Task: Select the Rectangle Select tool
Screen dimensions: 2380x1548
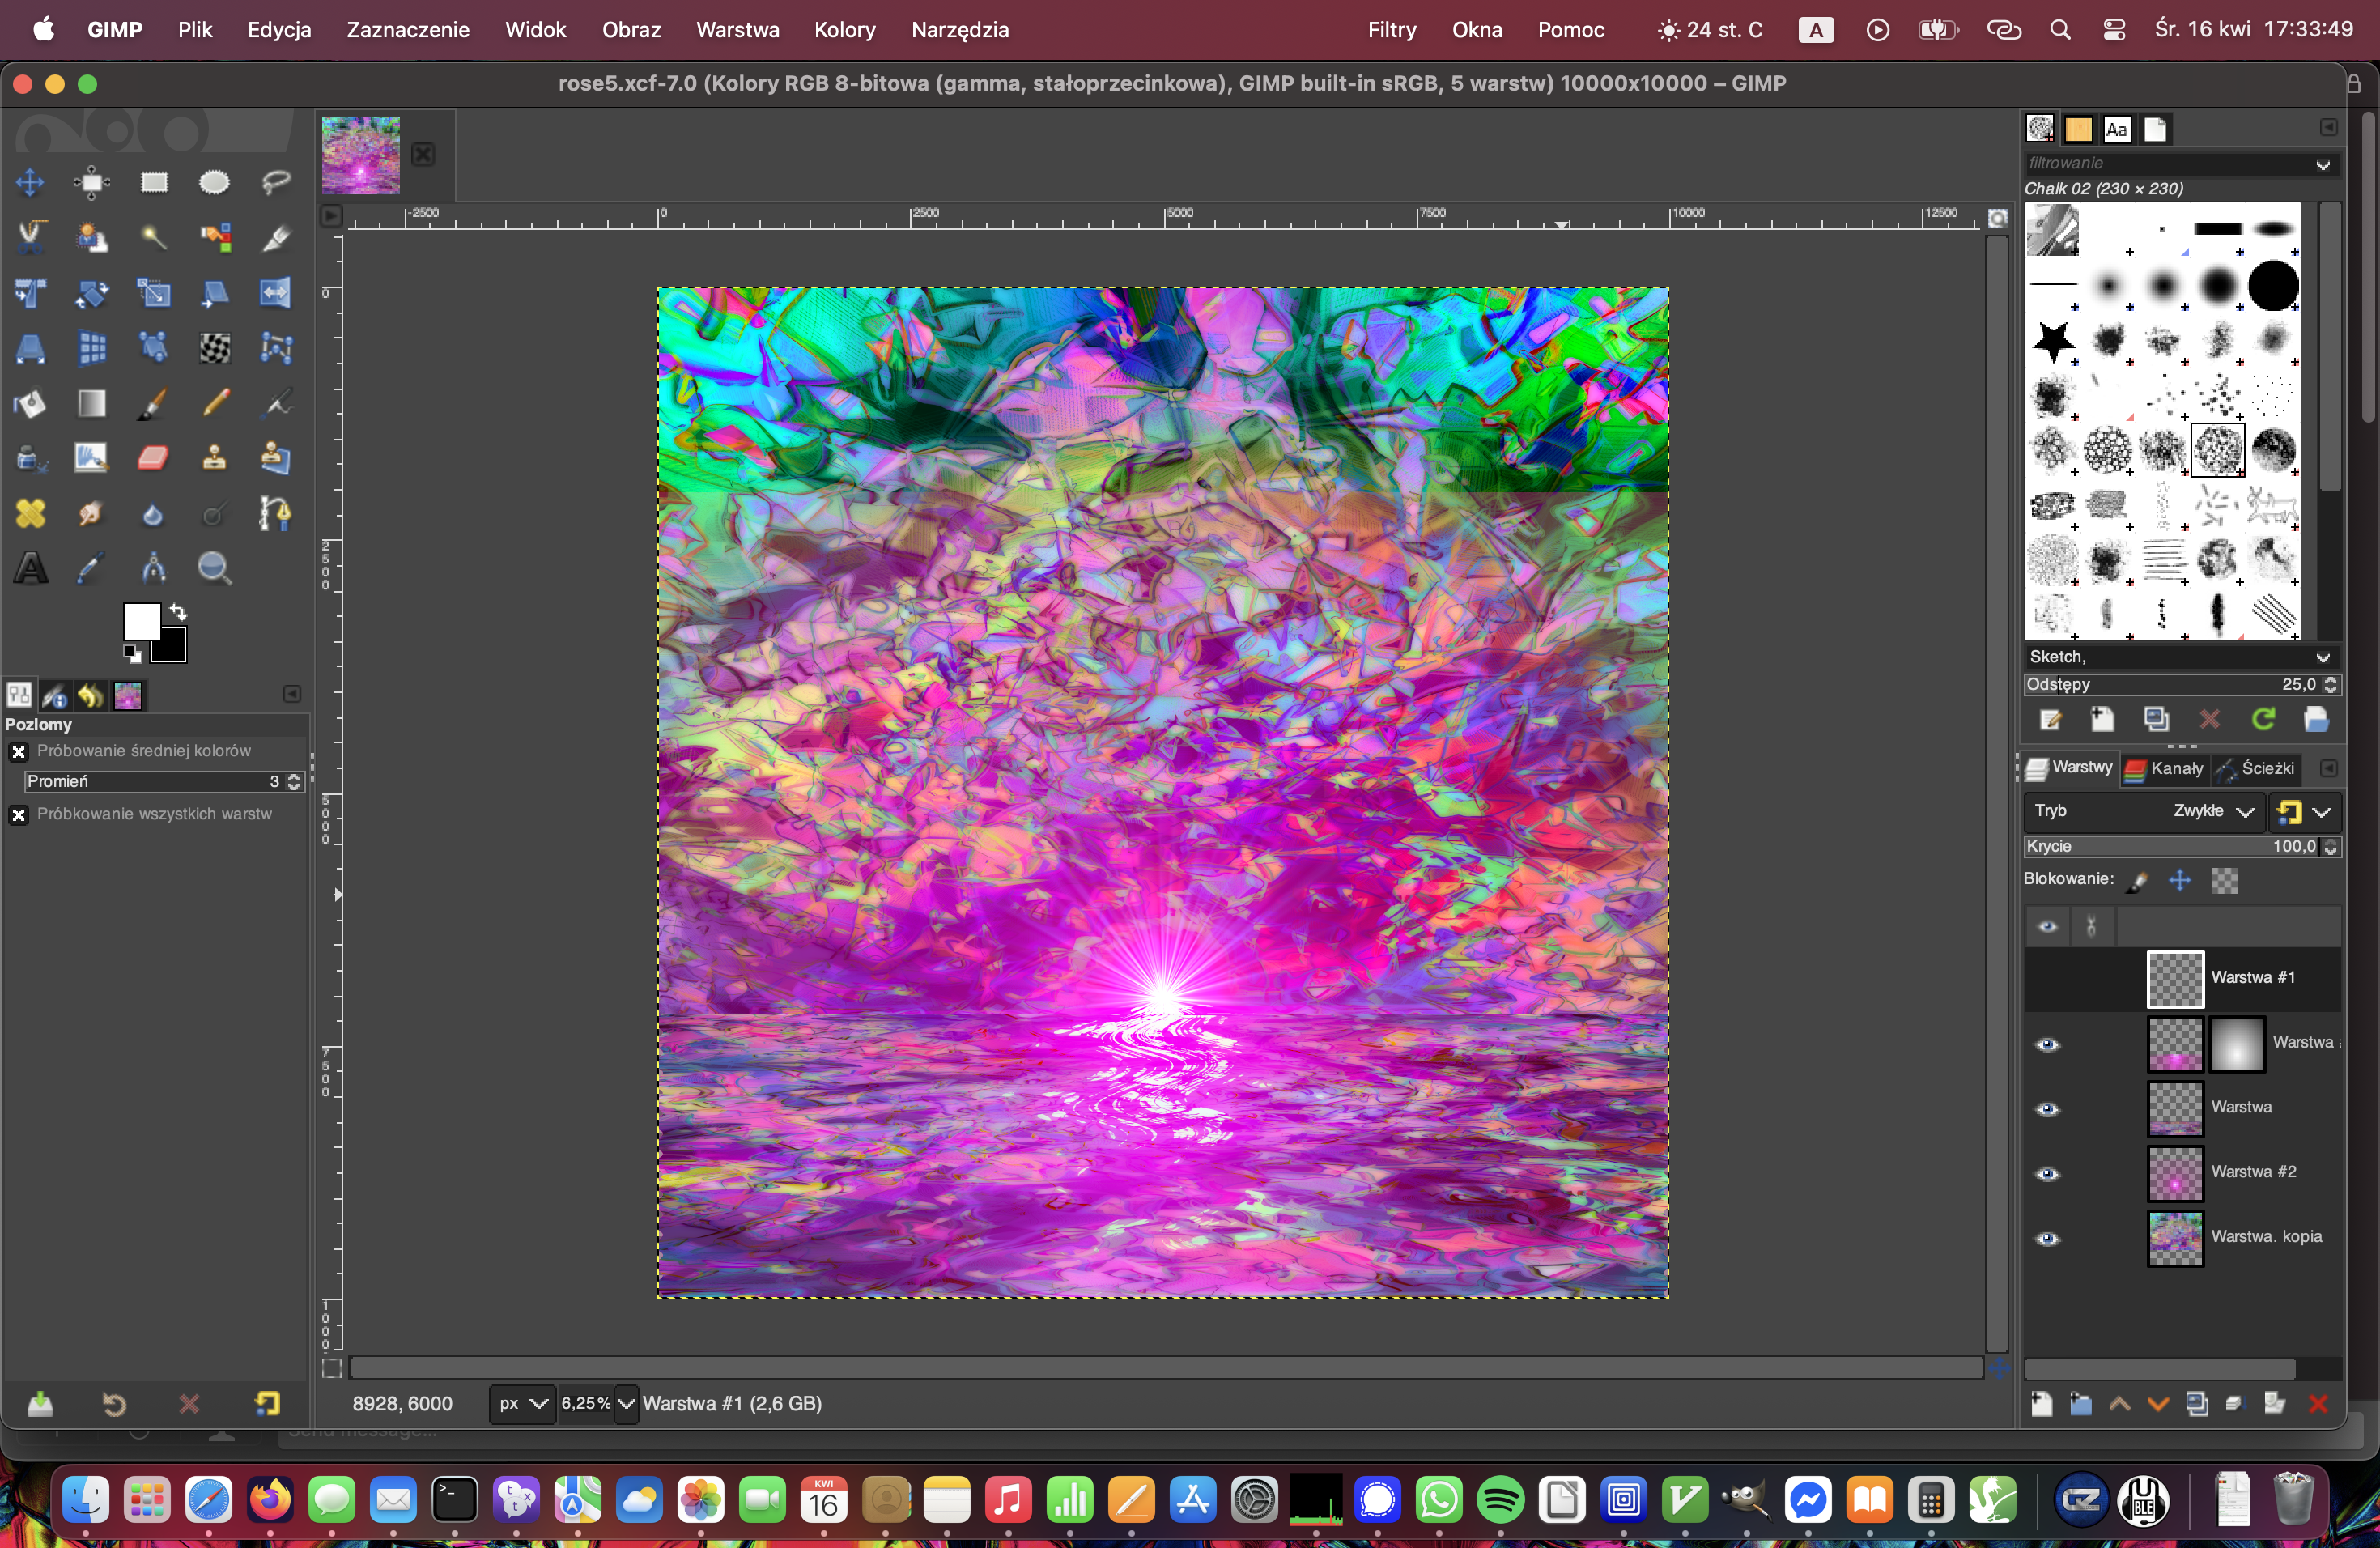Action: 153,182
